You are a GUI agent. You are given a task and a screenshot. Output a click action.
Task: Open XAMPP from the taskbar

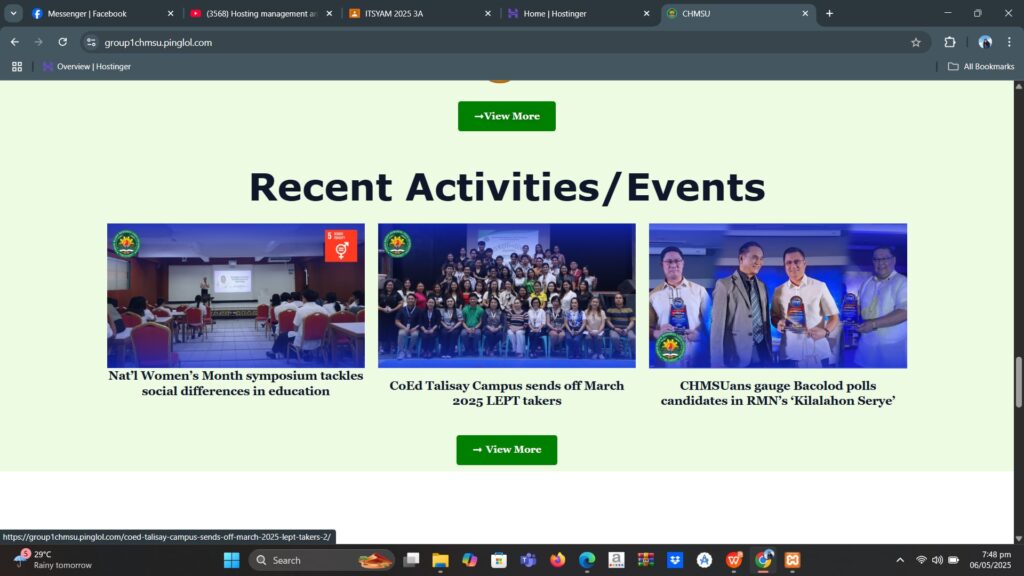pos(792,560)
